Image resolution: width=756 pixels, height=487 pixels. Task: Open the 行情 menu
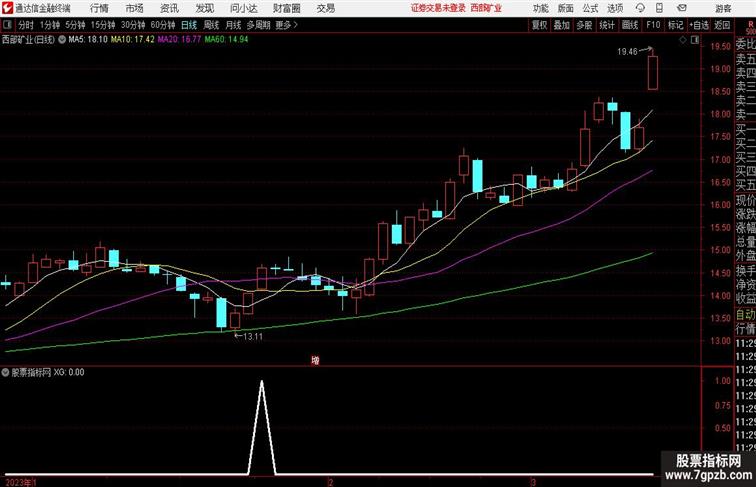99,8
